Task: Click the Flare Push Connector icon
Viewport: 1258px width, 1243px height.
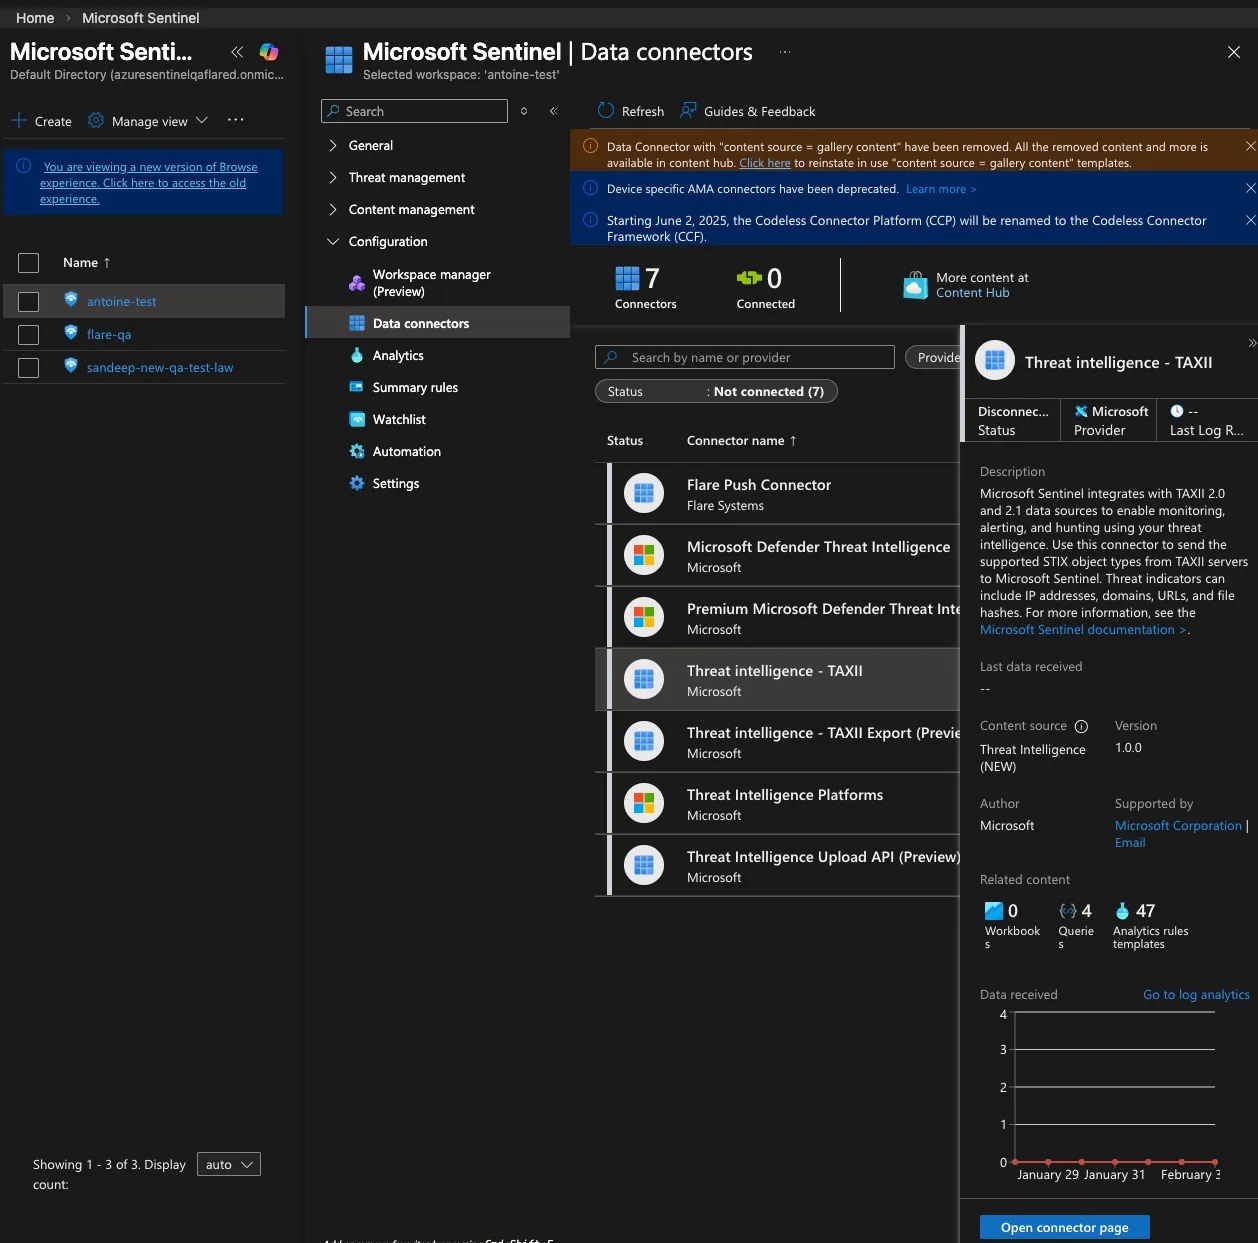Action: point(644,493)
